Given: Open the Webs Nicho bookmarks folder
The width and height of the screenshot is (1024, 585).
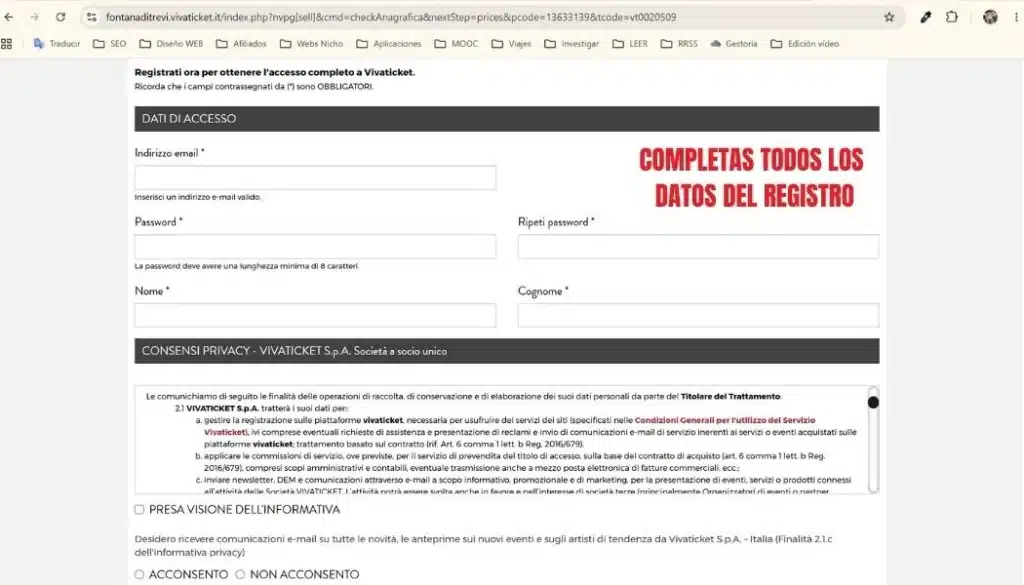Looking at the screenshot, I should tap(312, 44).
